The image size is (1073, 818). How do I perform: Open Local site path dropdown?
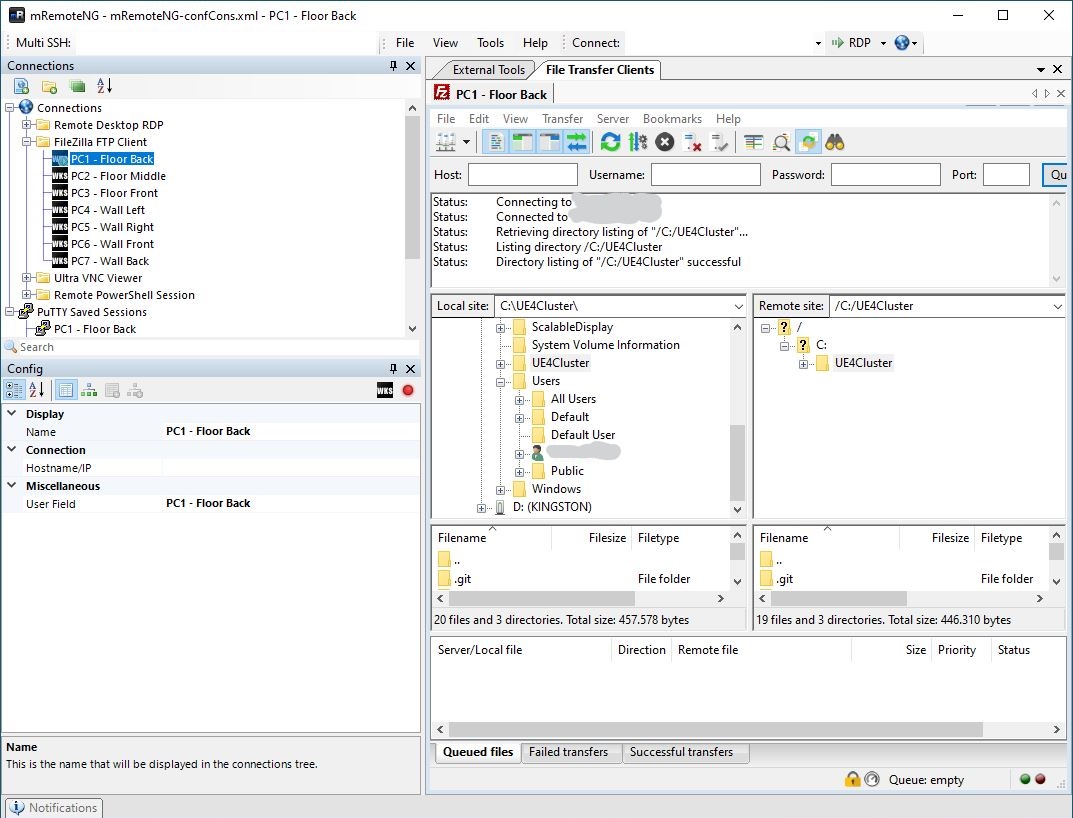(x=738, y=306)
